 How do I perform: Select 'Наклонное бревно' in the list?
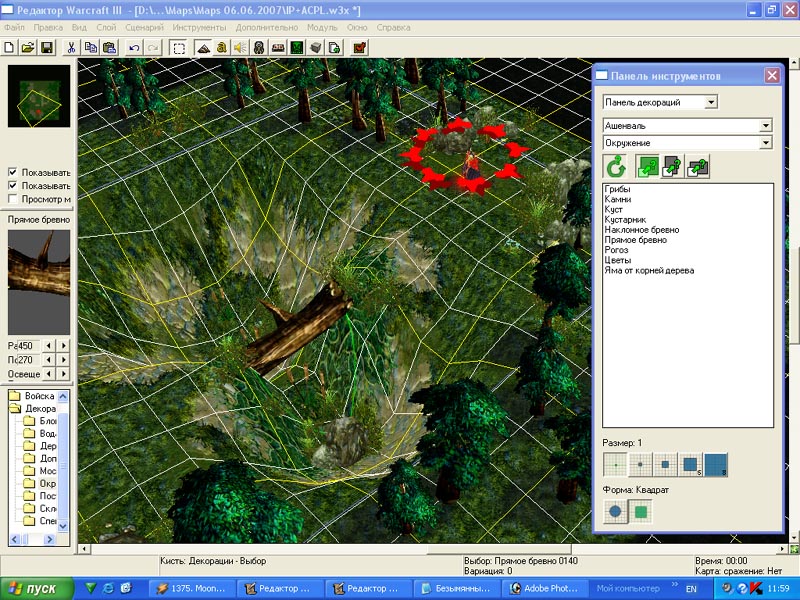click(642, 230)
